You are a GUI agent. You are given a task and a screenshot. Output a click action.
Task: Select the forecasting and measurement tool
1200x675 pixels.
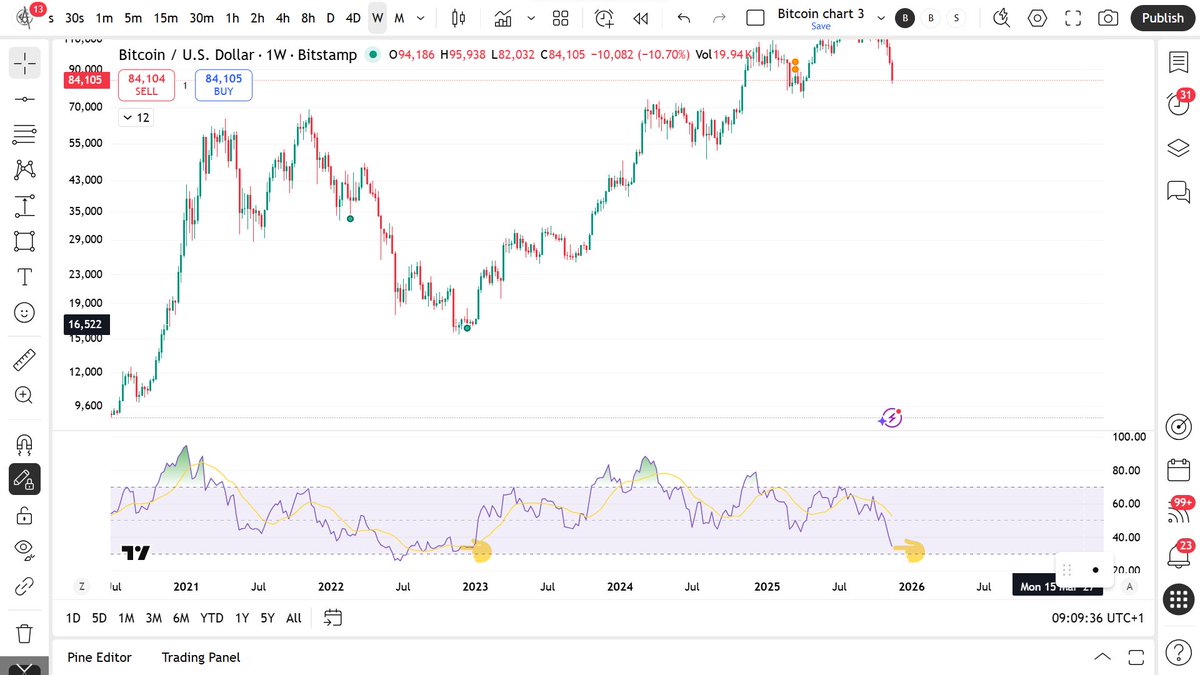pyautogui.click(x=24, y=206)
